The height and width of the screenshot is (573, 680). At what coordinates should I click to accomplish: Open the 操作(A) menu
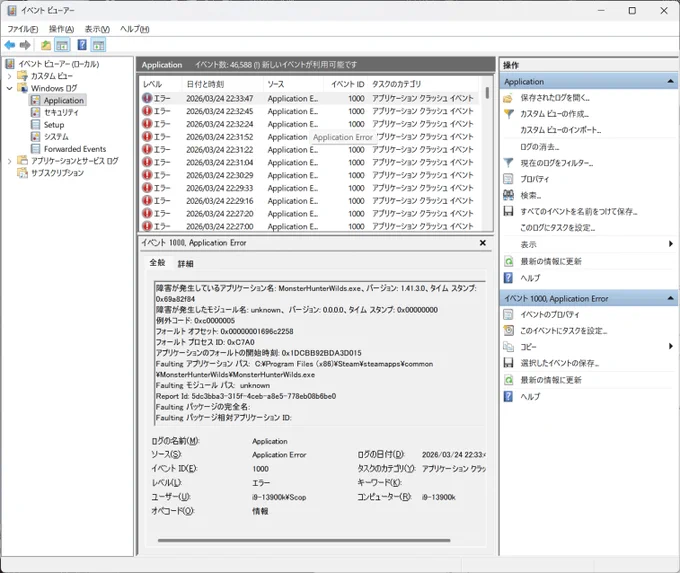pos(61,29)
